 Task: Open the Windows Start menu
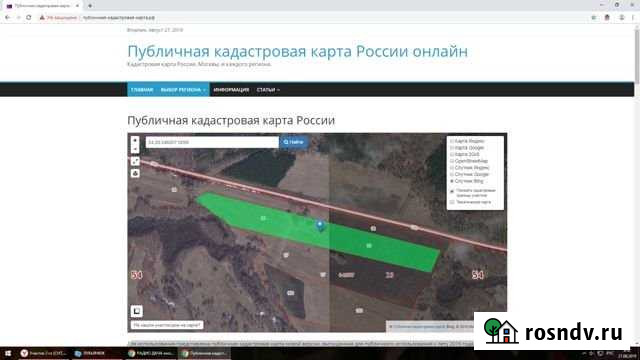click(8, 353)
